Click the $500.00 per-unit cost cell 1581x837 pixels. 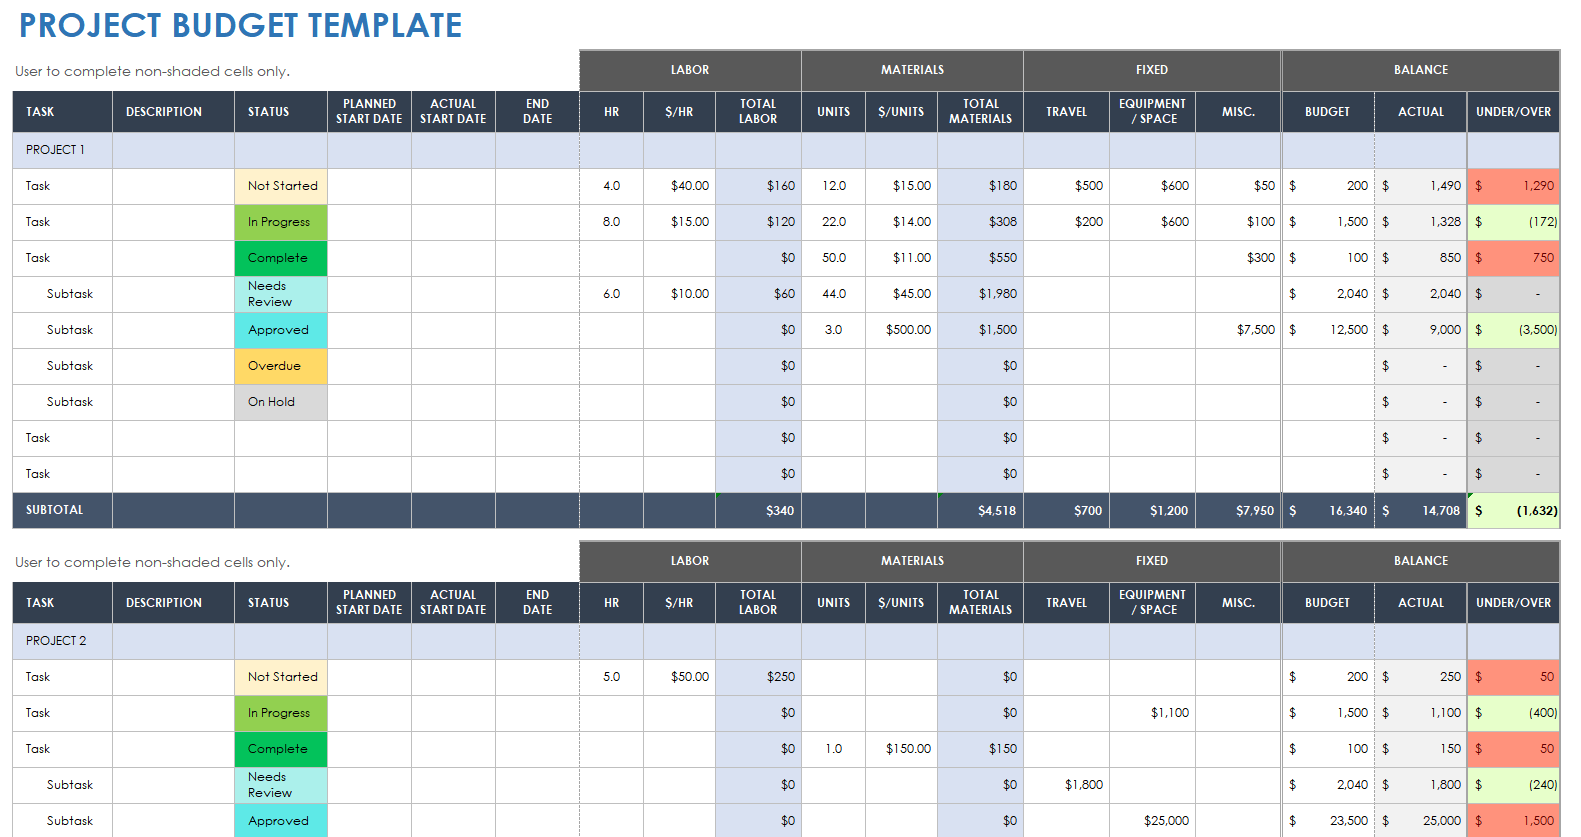[901, 330]
